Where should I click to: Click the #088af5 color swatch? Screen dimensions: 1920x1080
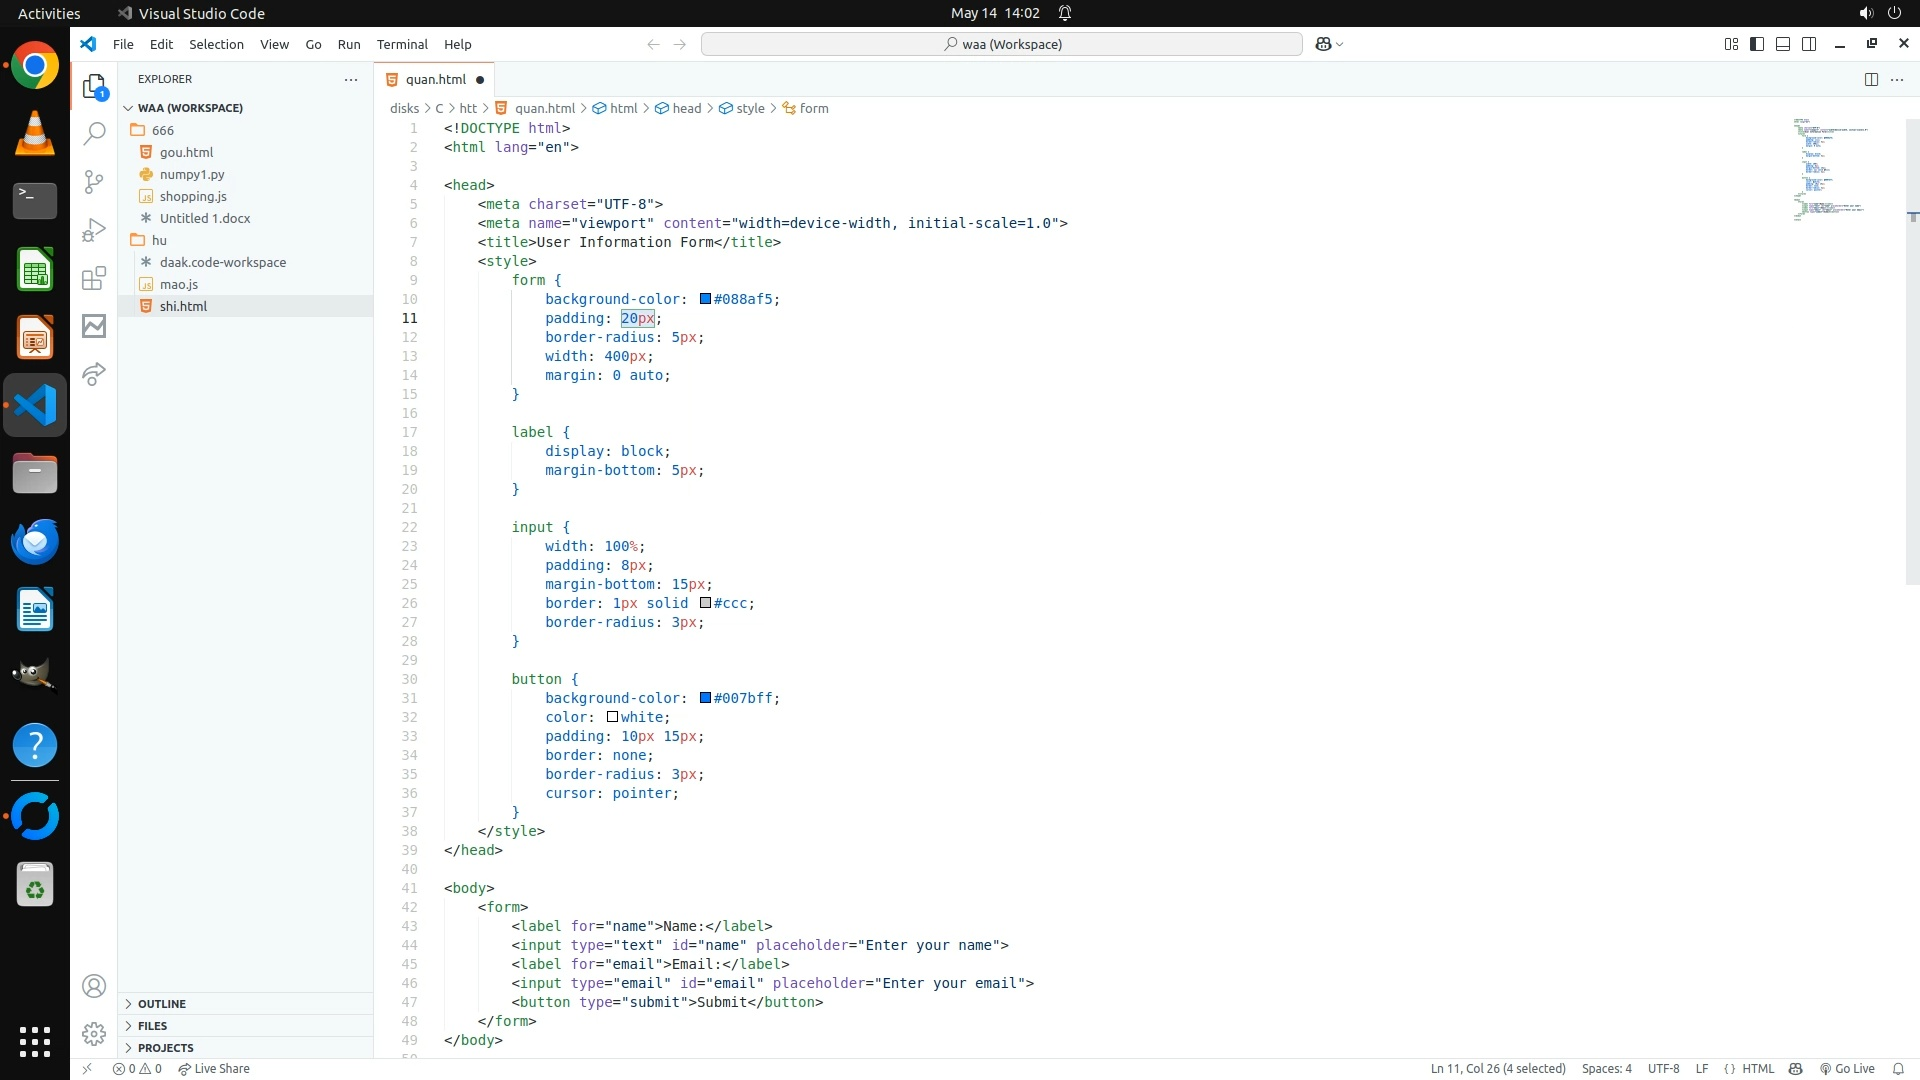705,299
